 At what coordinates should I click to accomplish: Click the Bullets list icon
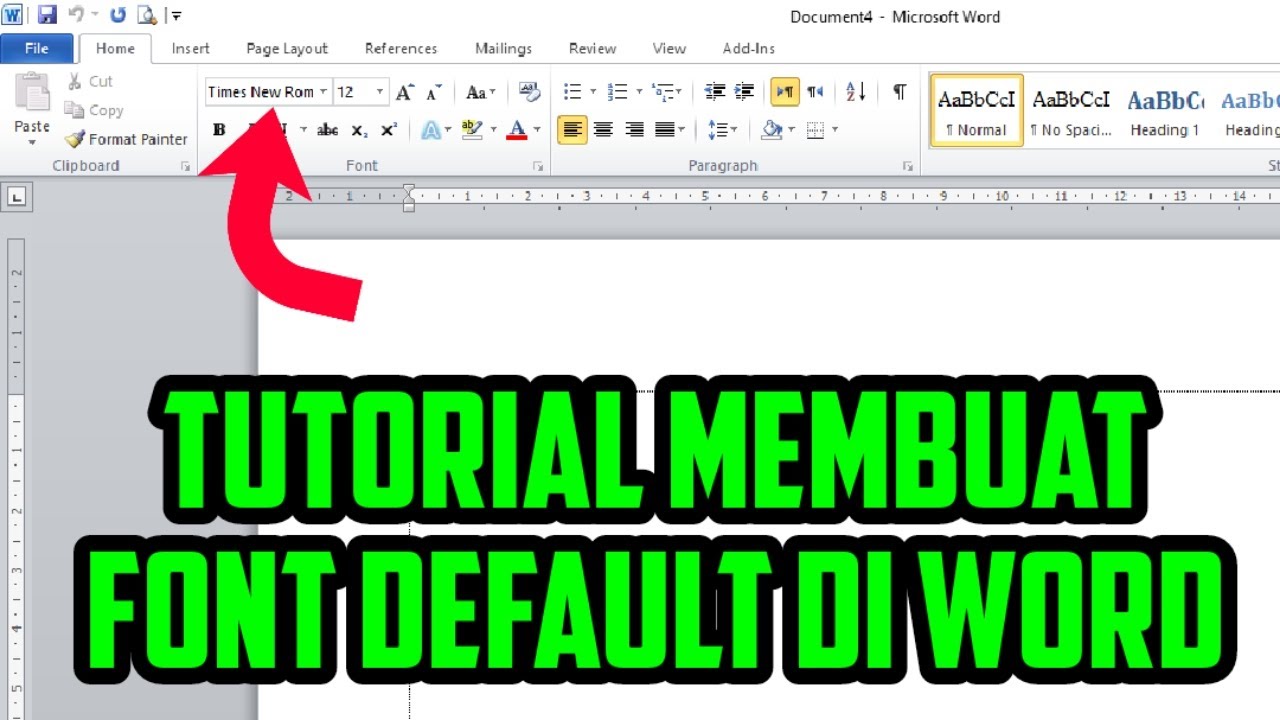tap(573, 92)
